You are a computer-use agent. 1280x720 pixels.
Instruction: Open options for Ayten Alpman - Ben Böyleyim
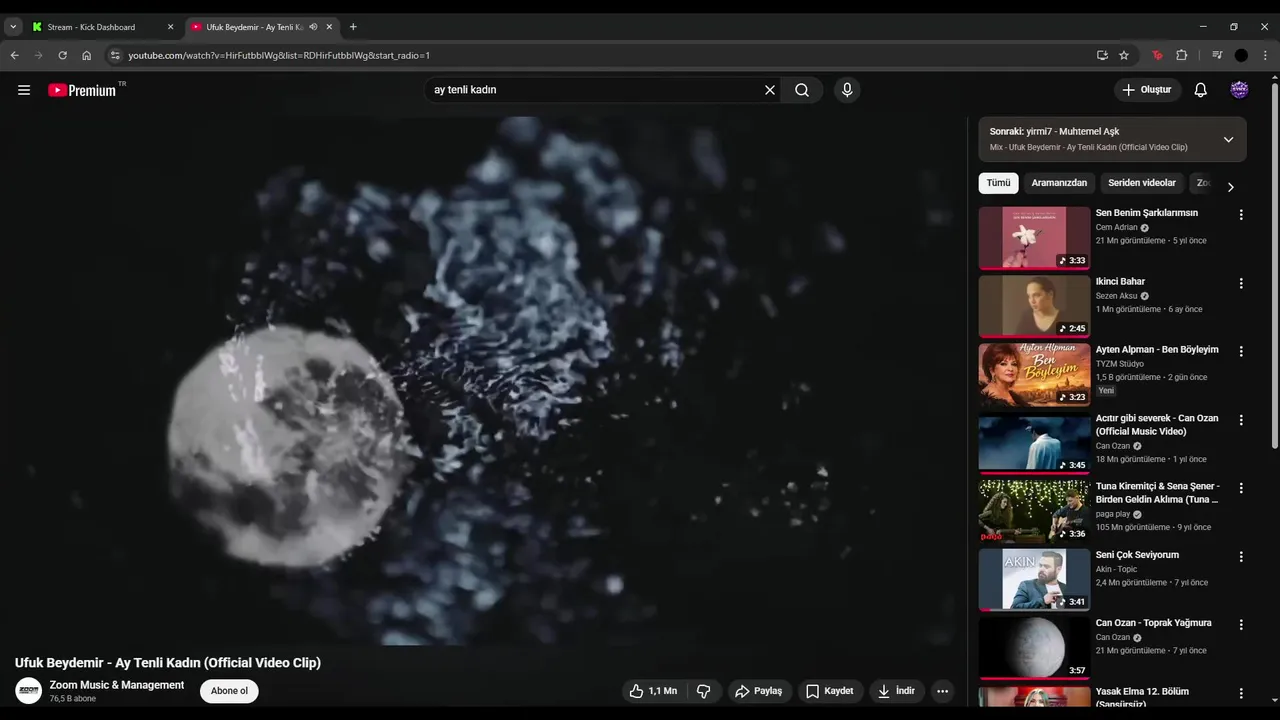point(1241,352)
